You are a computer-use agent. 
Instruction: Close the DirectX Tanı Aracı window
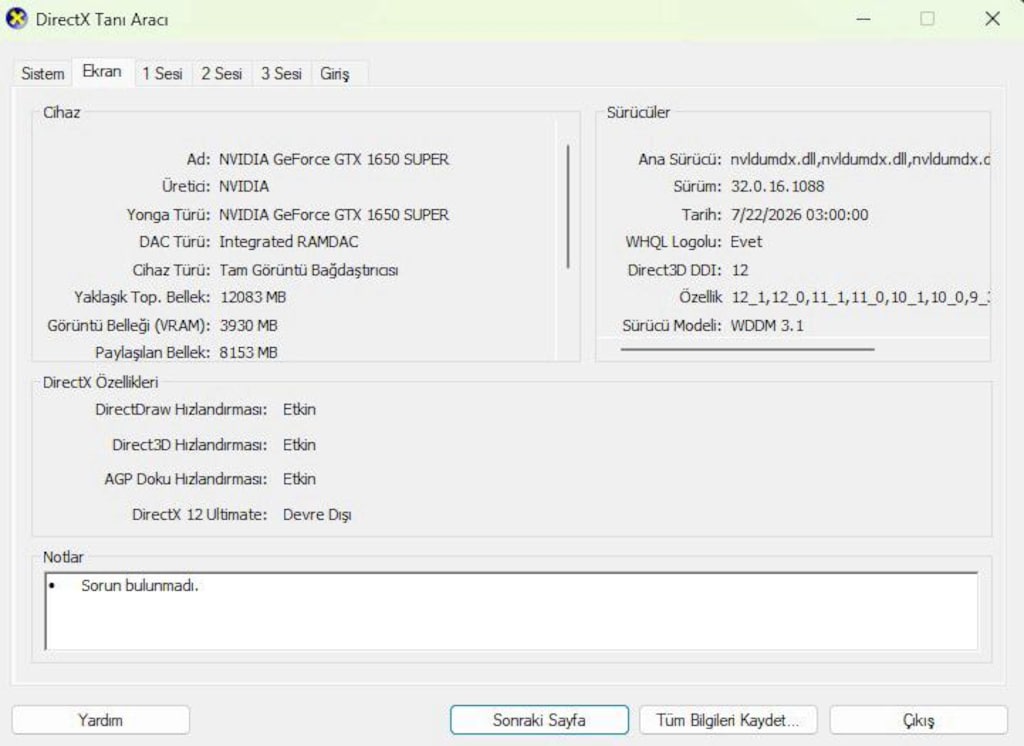click(992, 19)
